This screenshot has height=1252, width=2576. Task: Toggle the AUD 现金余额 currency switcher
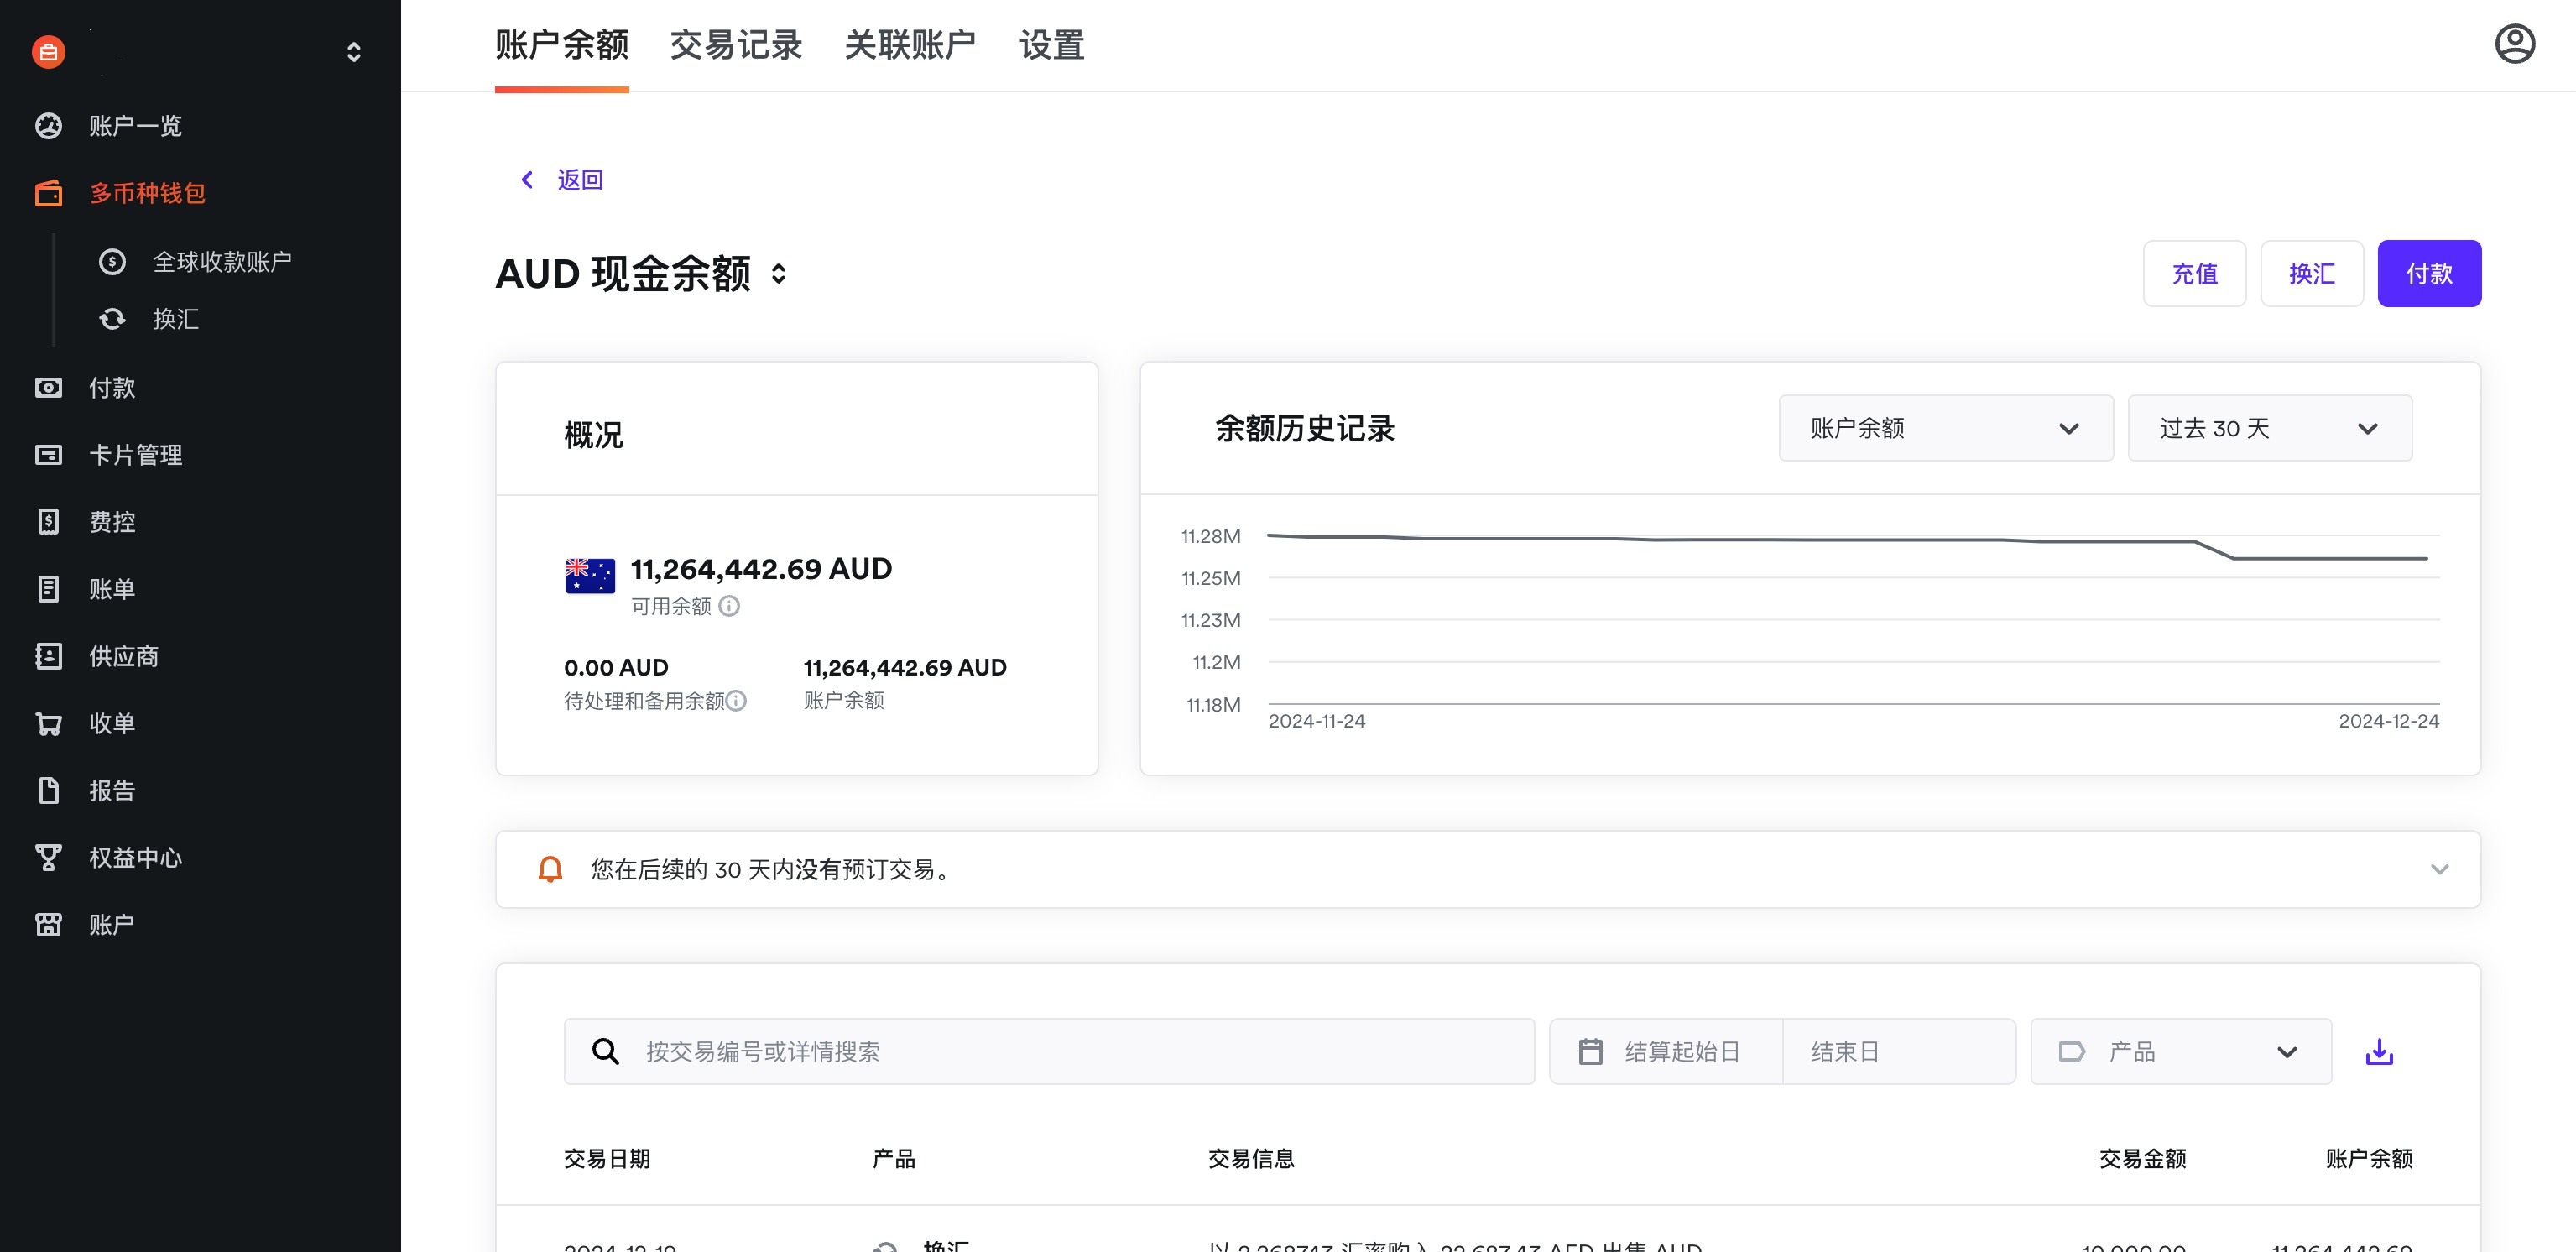pos(779,274)
